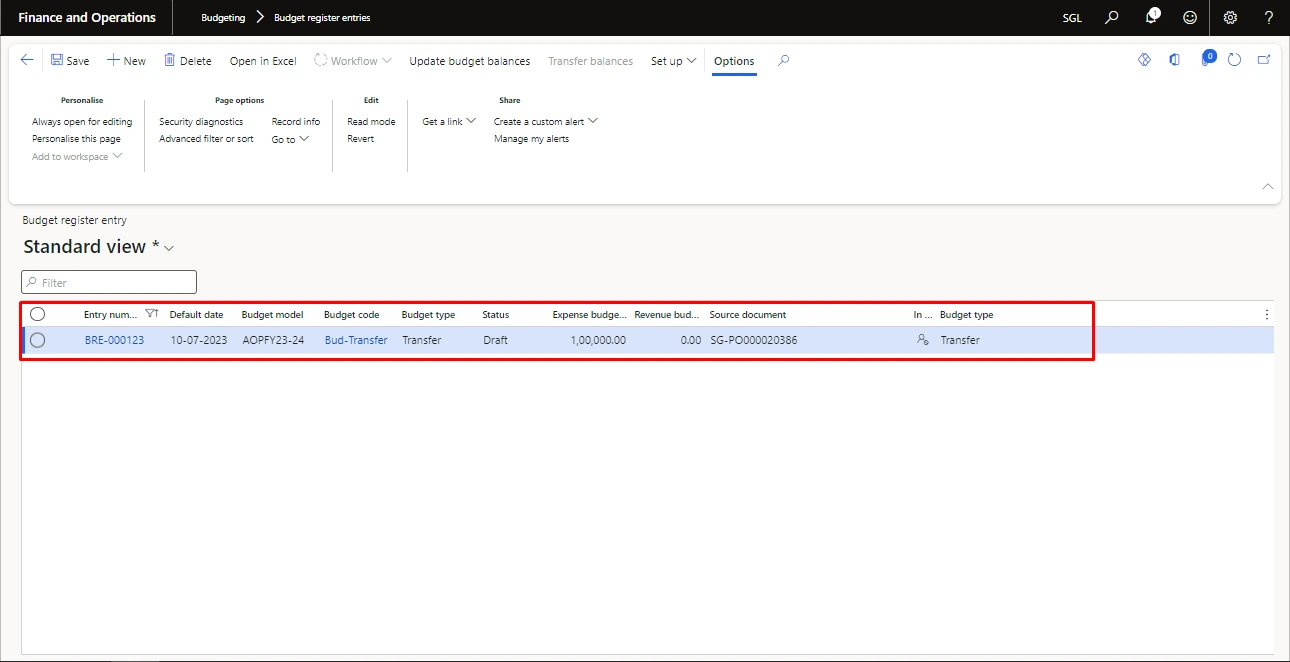The image size is (1290, 662).
Task: Open the Bud-Transfer budget code link
Action: [x=356, y=340]
